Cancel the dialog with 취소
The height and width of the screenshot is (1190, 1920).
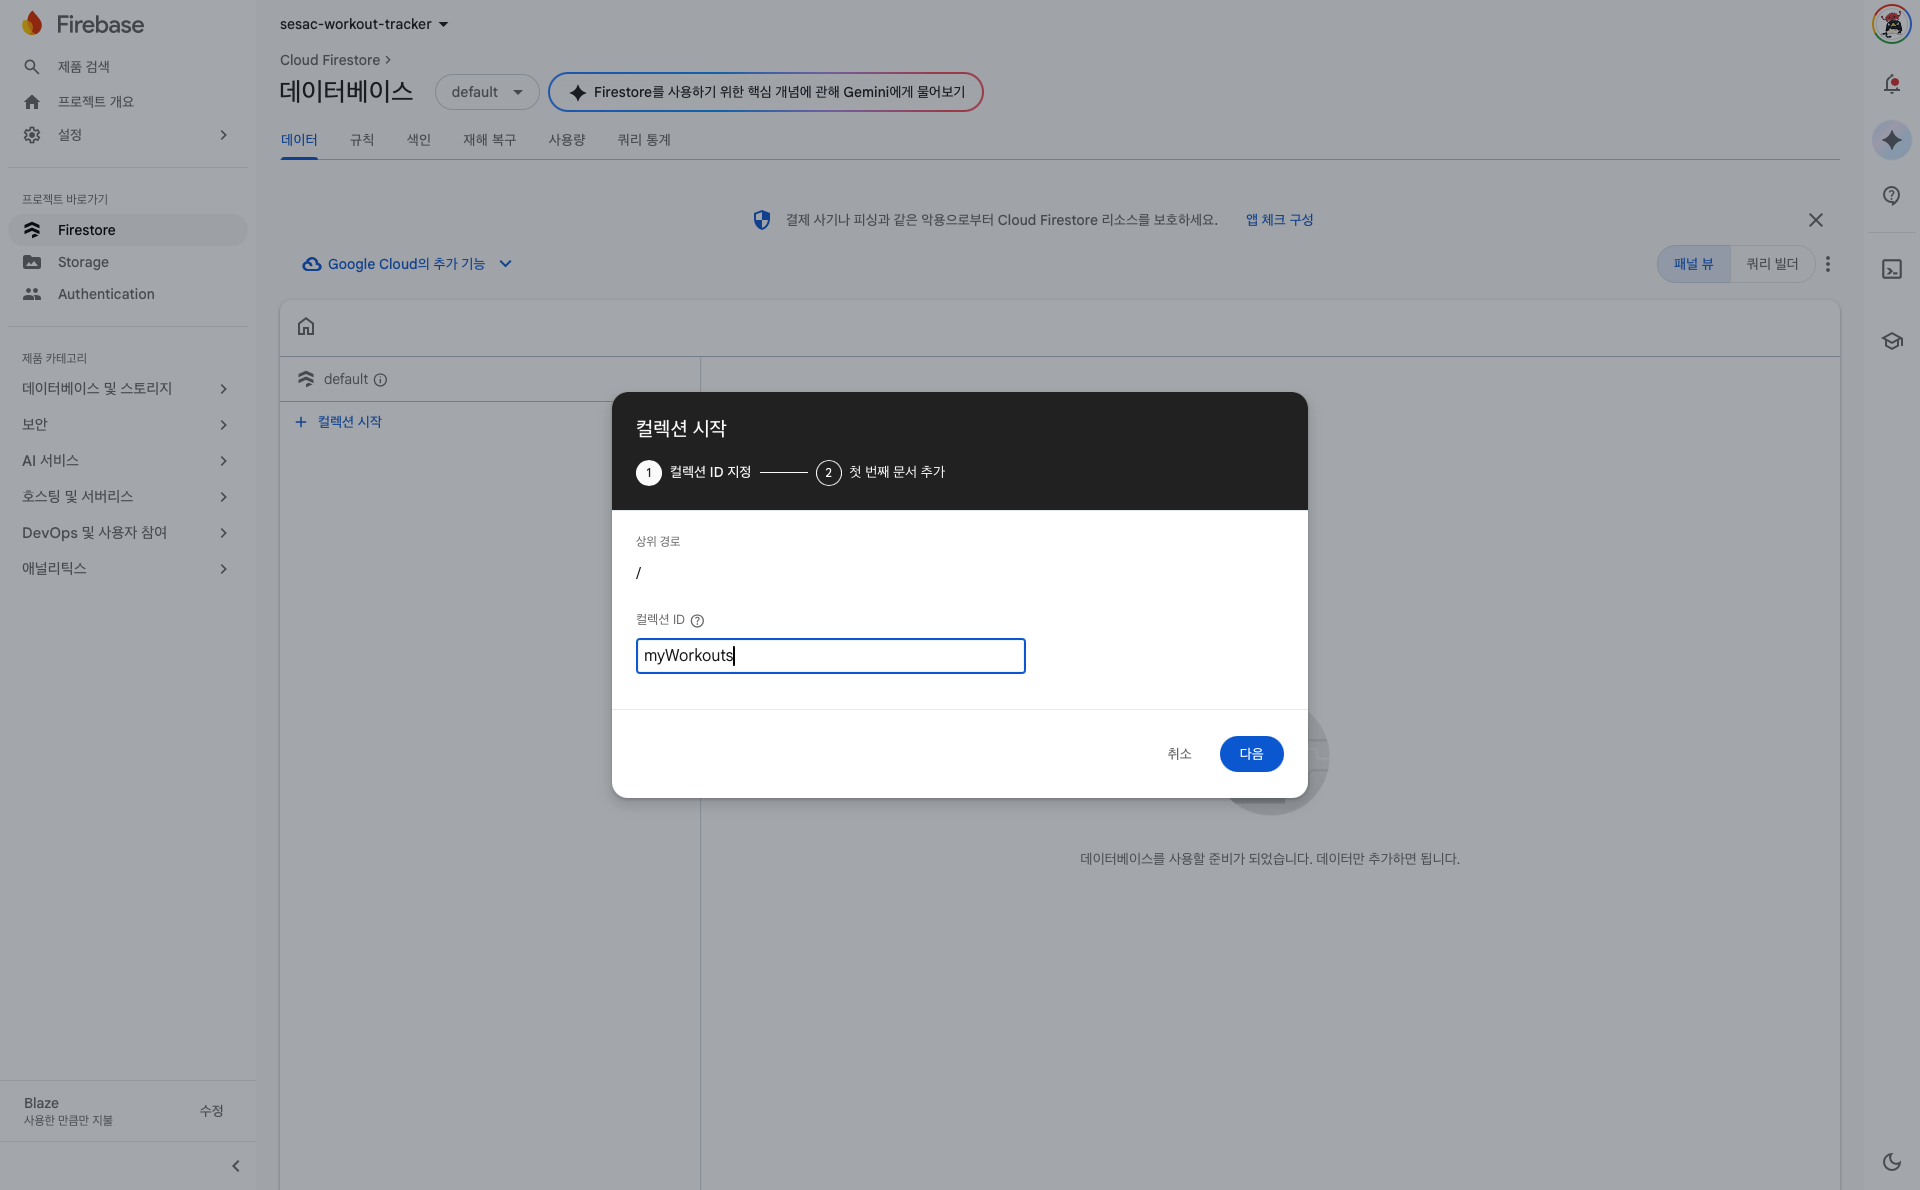[1179, 754]
